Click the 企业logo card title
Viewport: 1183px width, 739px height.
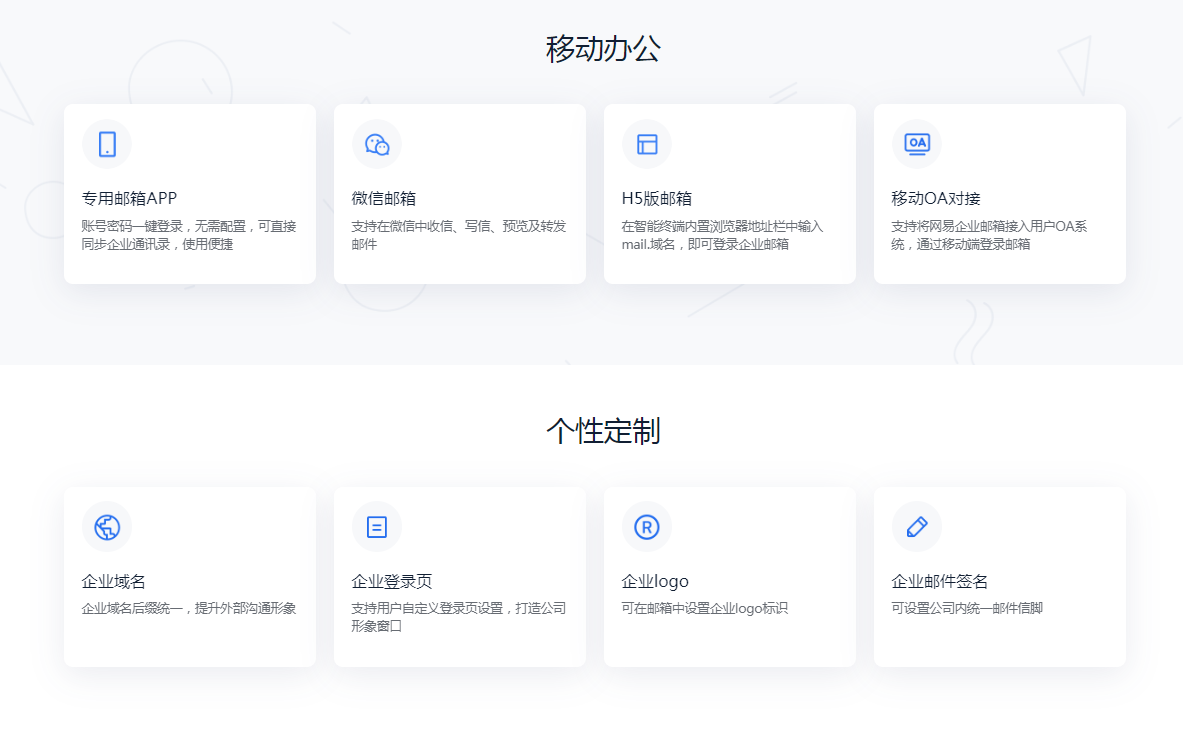pos(655,581)
